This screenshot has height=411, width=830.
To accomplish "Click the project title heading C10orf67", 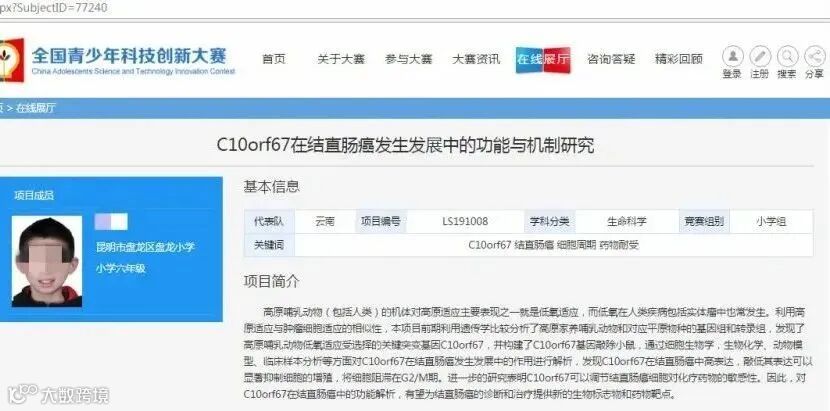I will click(x=405, y=145).
